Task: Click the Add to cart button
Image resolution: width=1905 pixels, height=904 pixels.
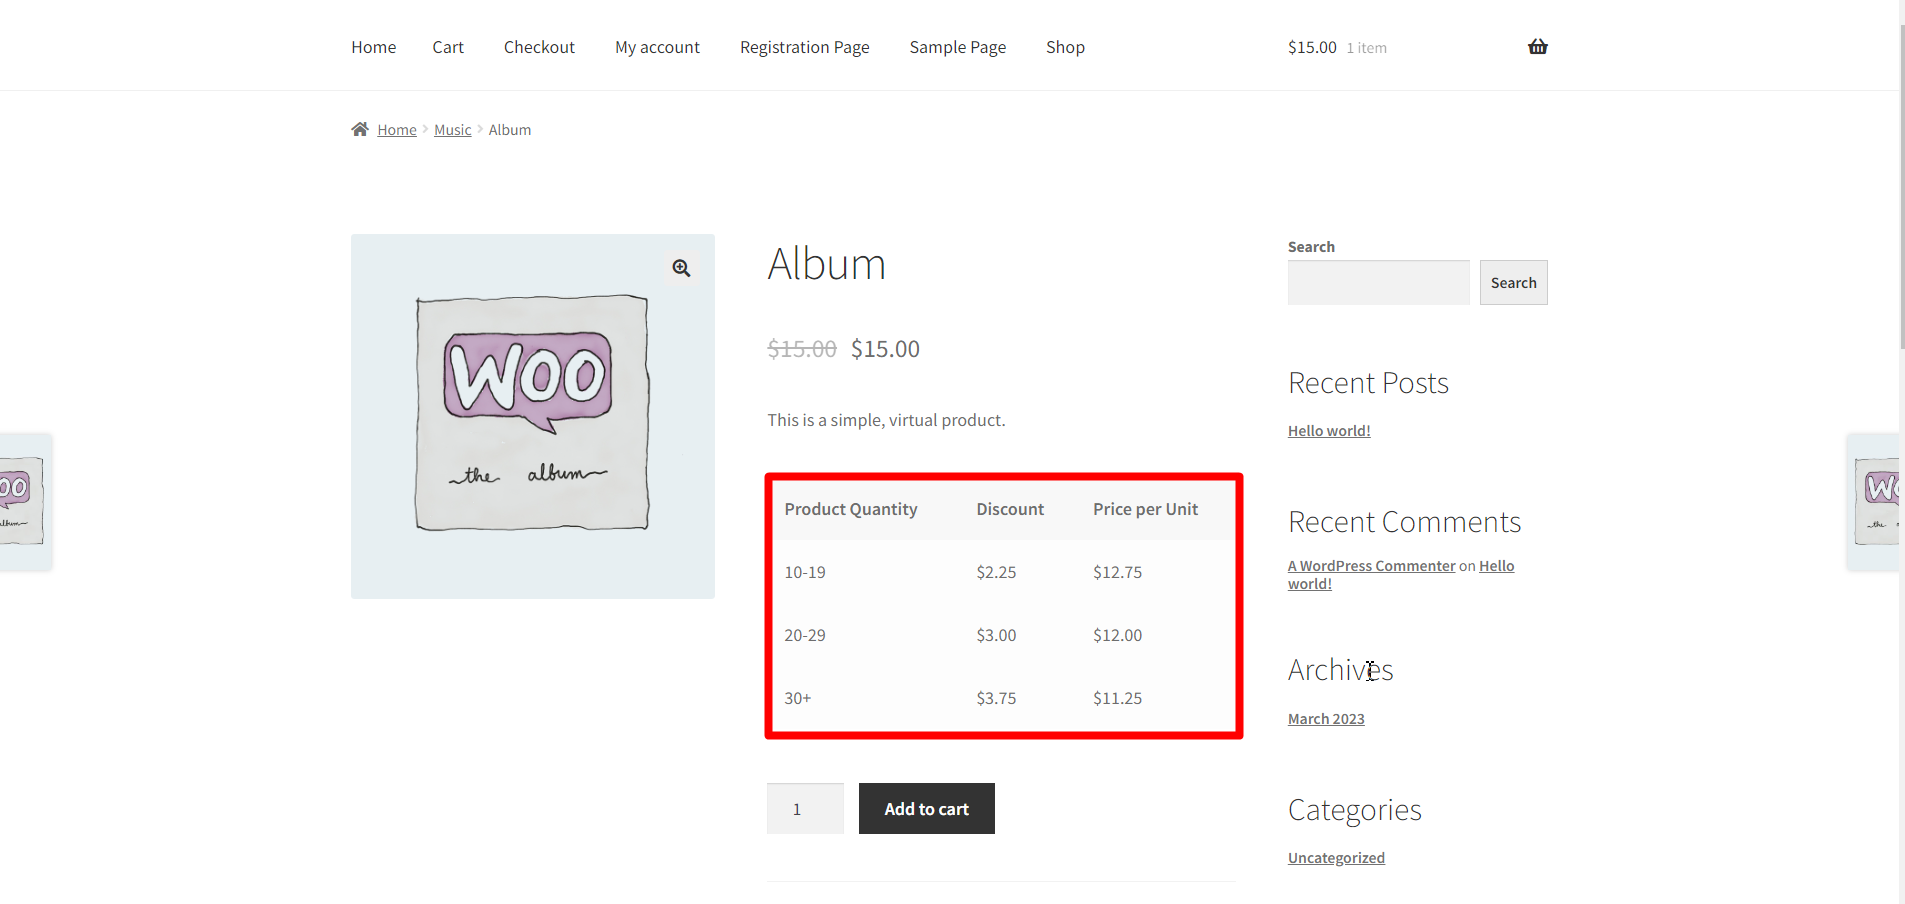Action: coord(927,808)
